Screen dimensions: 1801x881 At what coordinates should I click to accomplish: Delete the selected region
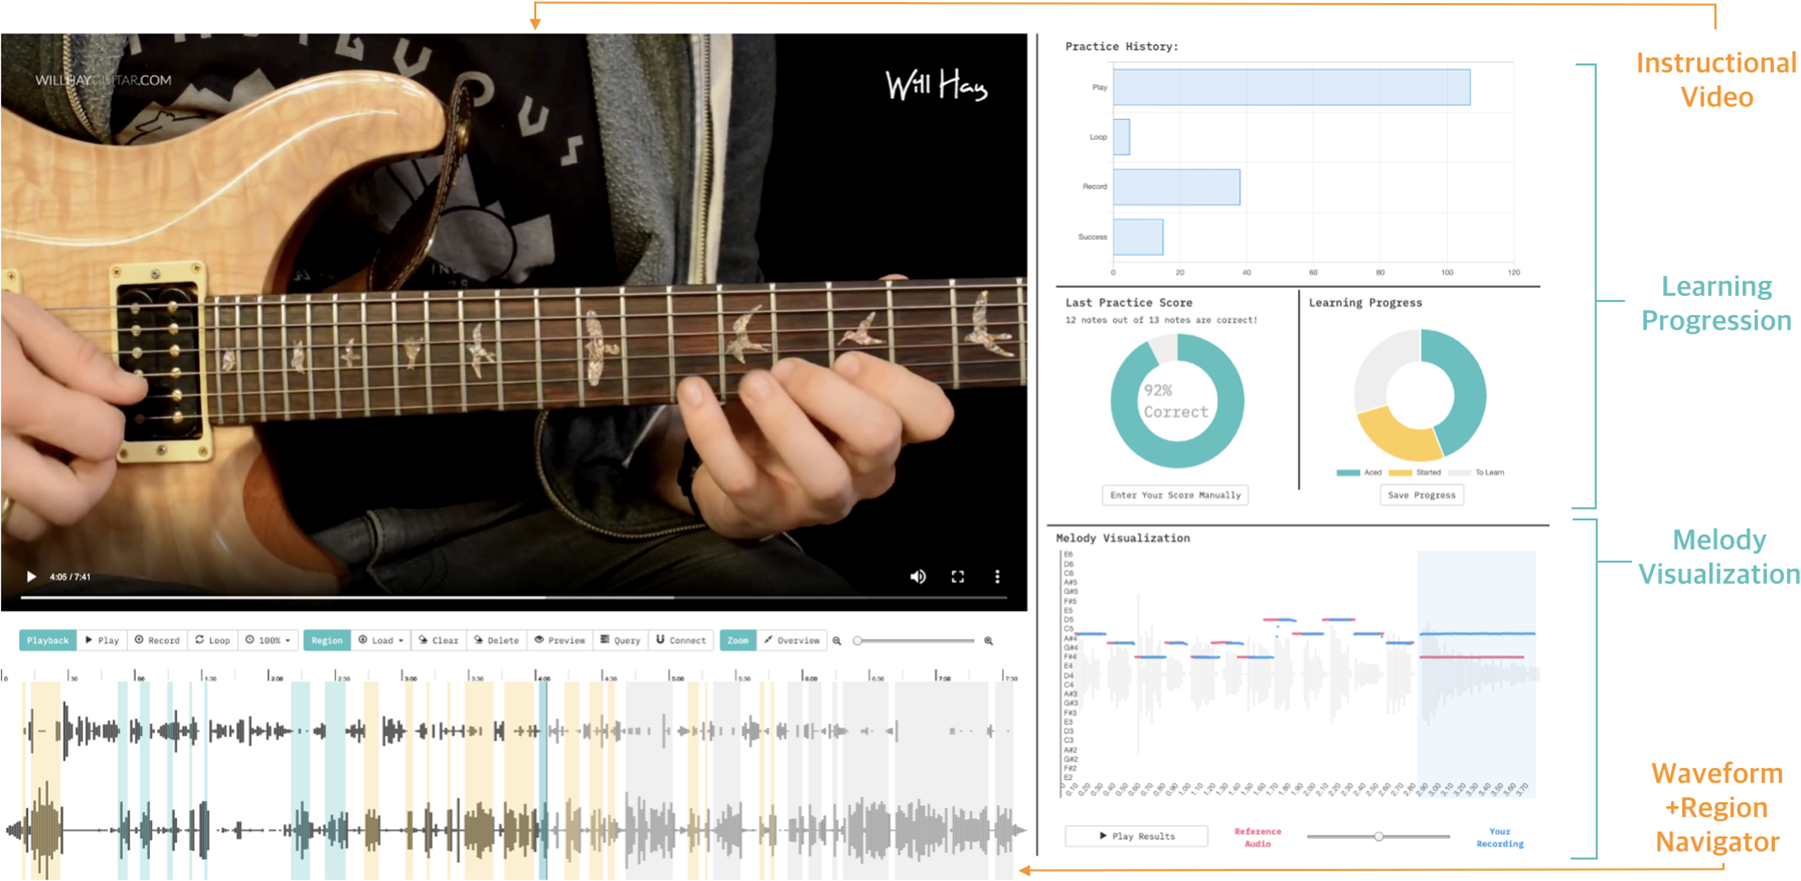(497, 640)
